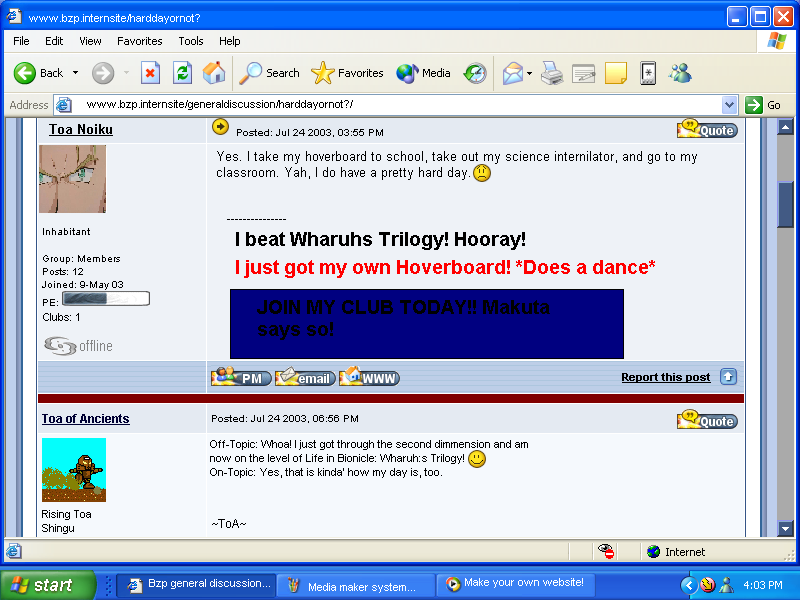
Task: Open the Edit menu
Action: coord(54,41)
